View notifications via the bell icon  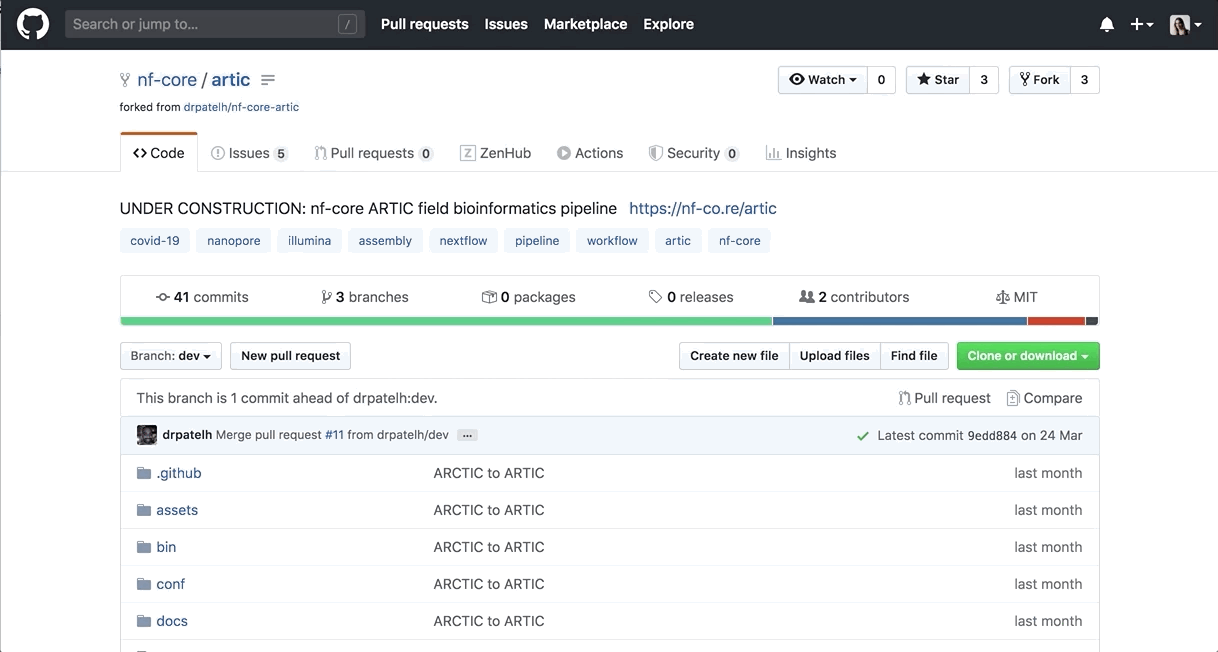point(1107,25)
